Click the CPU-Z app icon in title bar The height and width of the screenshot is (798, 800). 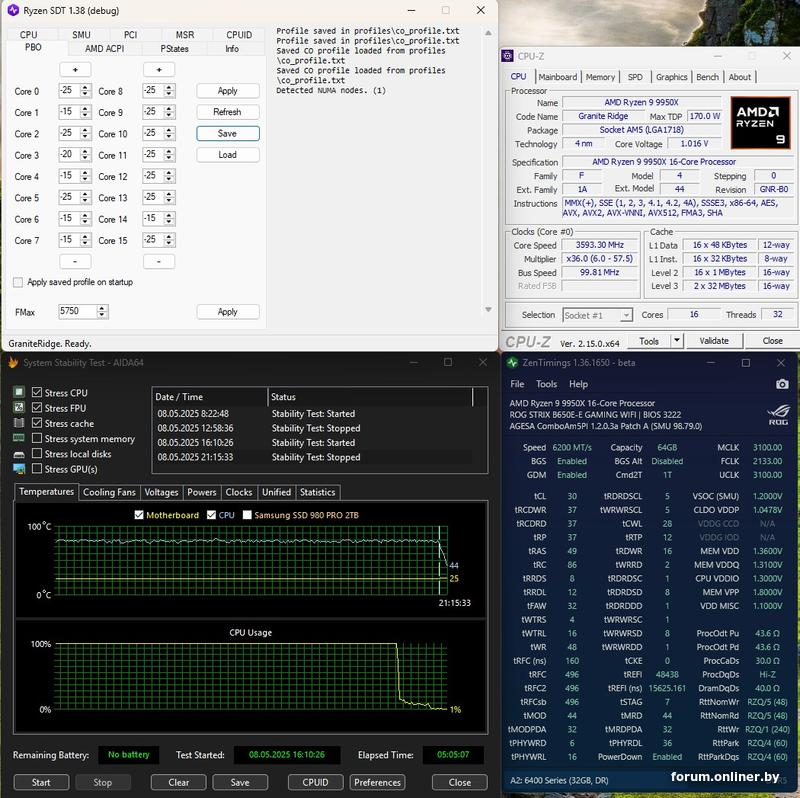507,56
